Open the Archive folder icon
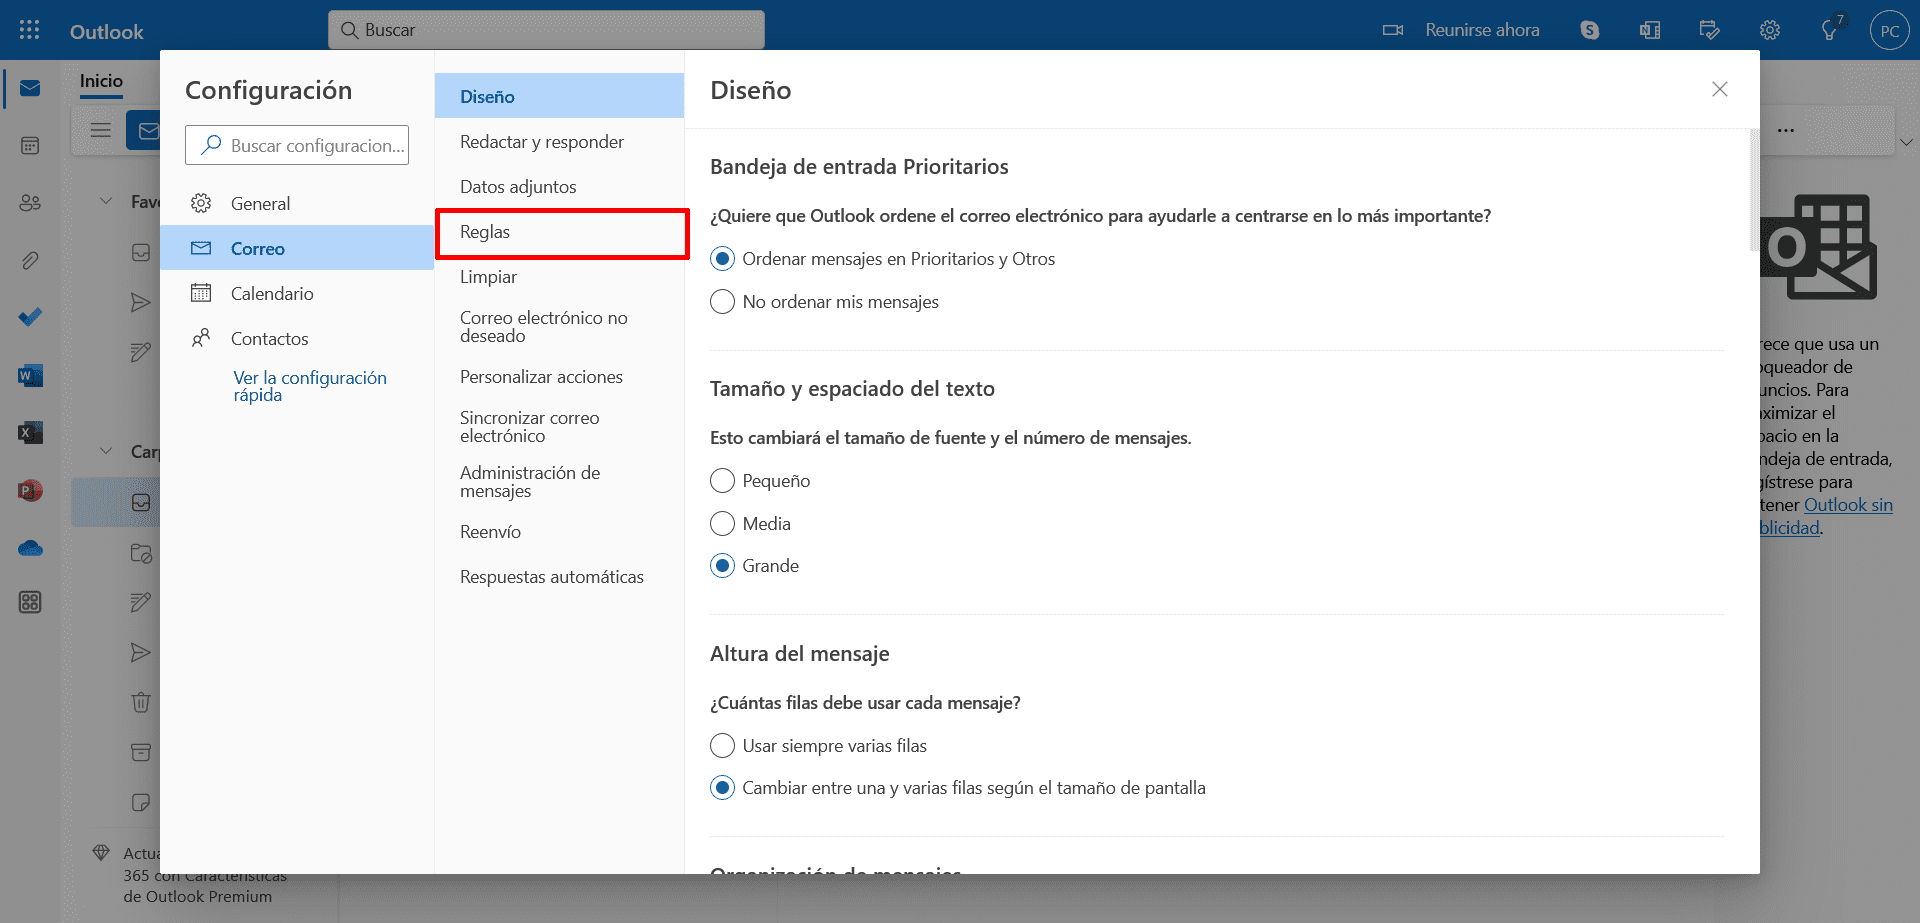Viewport: 1920px width, 923px height. 141,752
